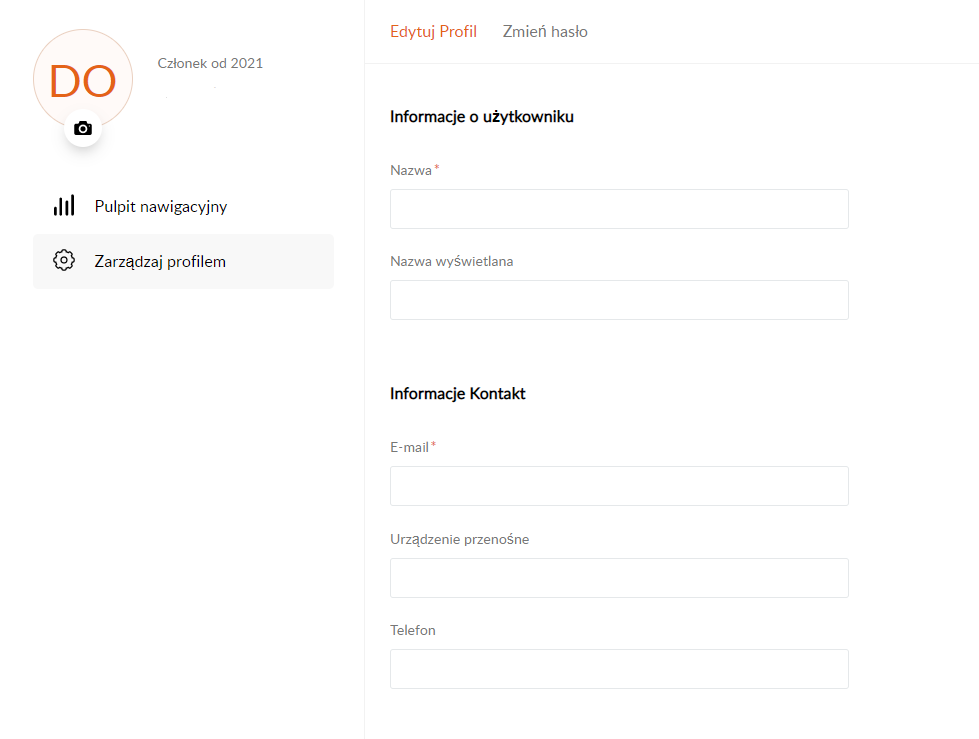Click the Informacje Kontakt section heading
Image resolution: width=979 pixels, height=739 pixels.
pos(457,394)
